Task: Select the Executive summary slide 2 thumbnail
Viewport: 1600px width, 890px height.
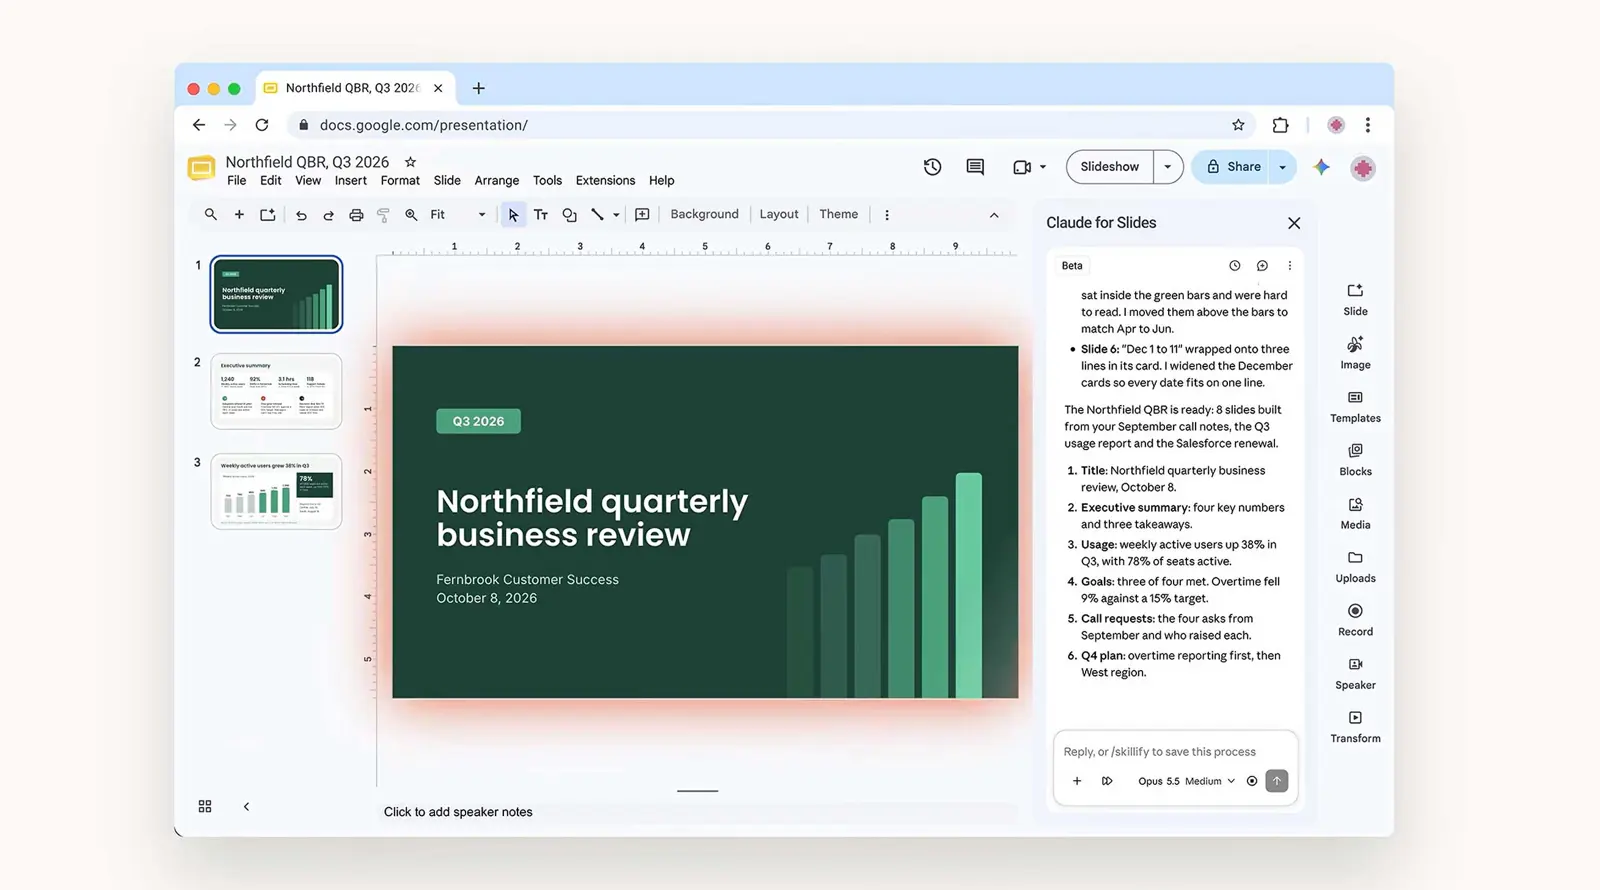Action: pyautogui.click(x=276, y=391)
